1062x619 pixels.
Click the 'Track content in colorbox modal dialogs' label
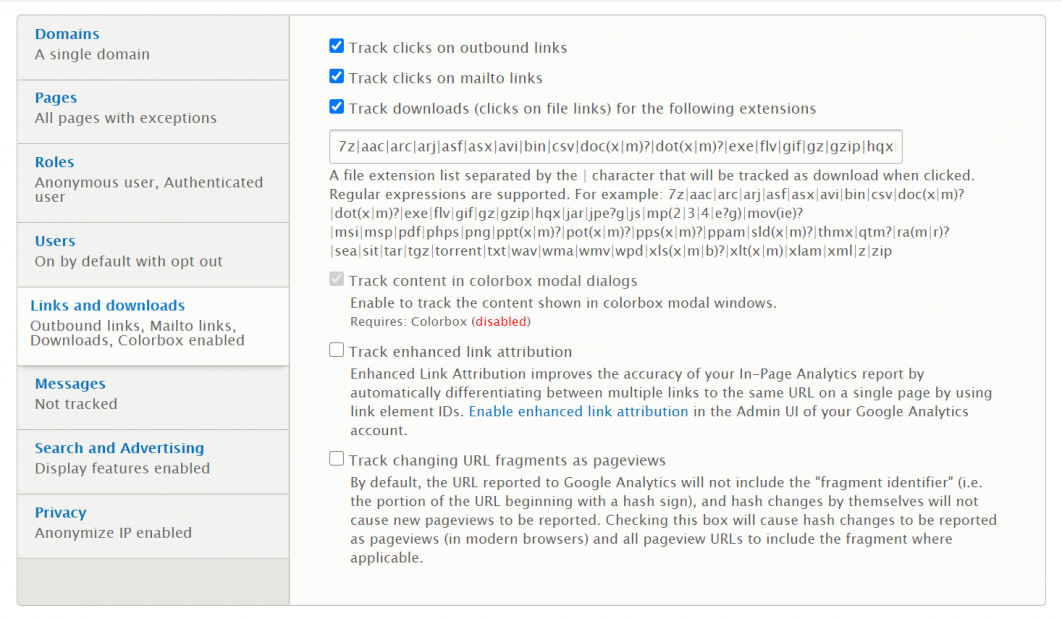[493, 282]
